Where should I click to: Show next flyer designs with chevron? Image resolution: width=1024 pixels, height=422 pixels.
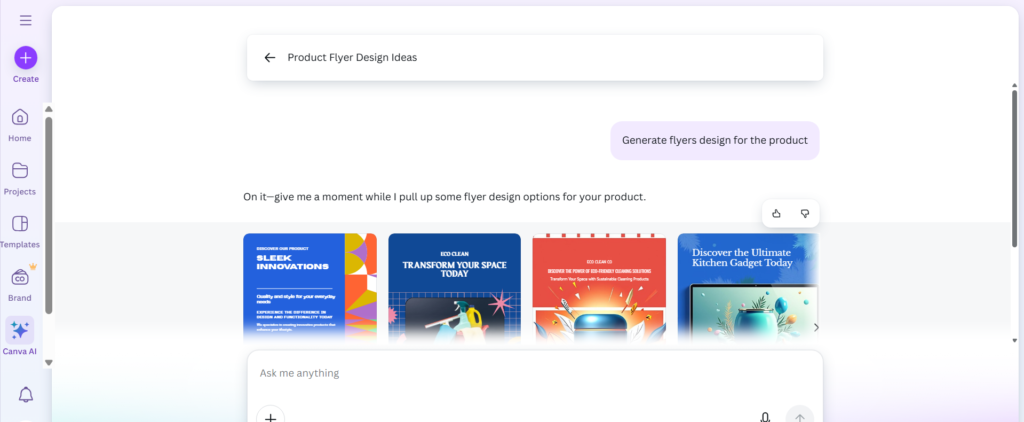815,327
